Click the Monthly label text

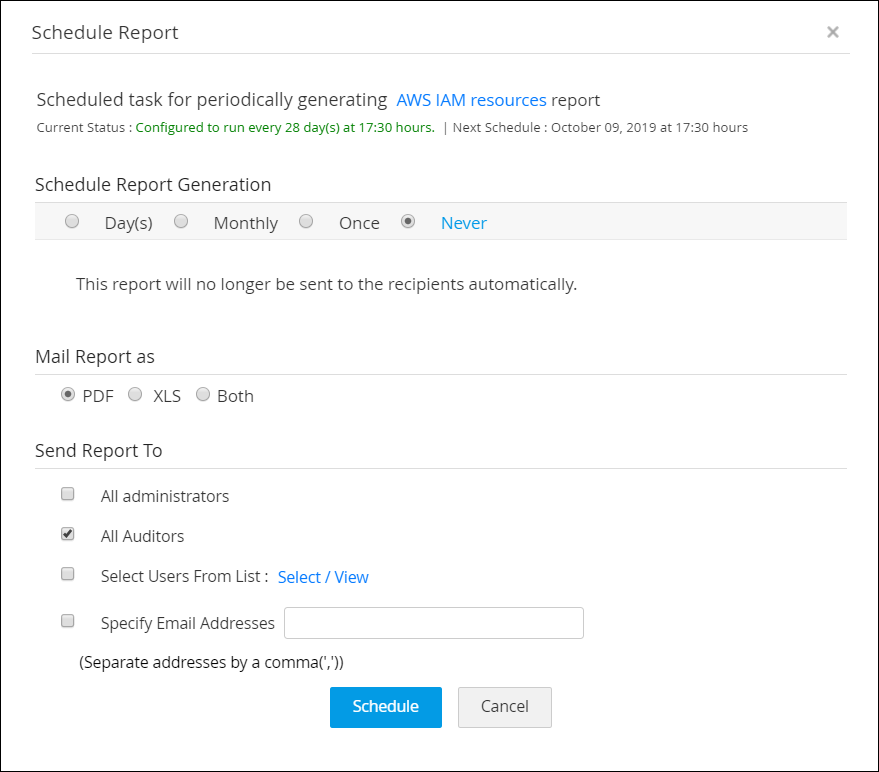click(246, 223)
